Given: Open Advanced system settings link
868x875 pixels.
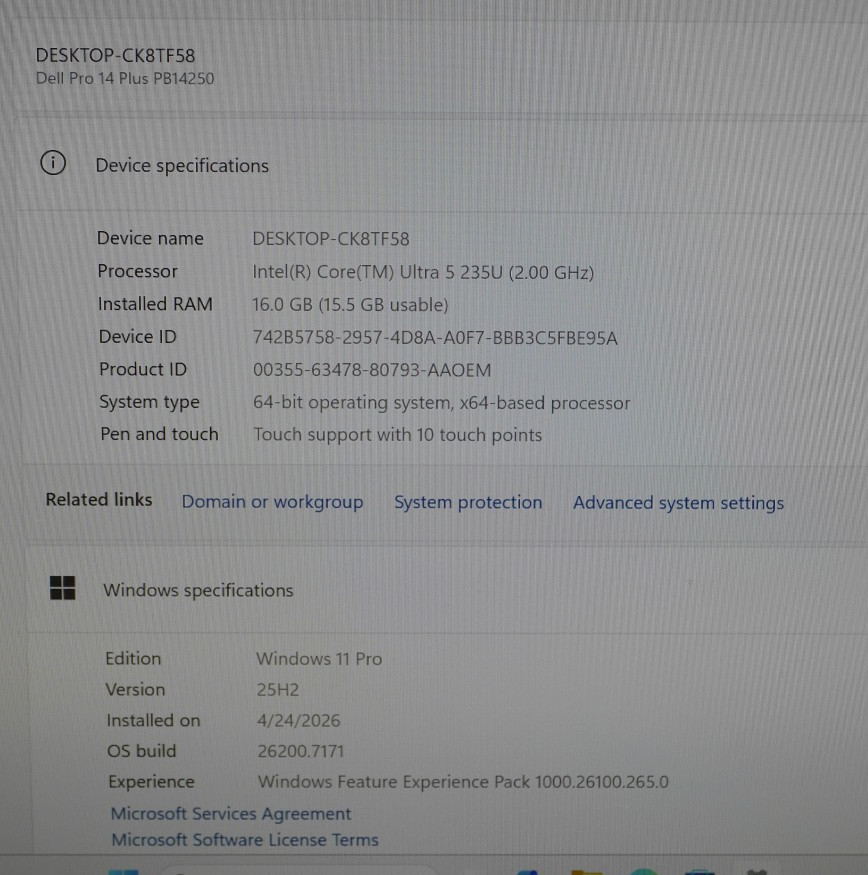Looking at the screenshot, I should coord(678,503).
